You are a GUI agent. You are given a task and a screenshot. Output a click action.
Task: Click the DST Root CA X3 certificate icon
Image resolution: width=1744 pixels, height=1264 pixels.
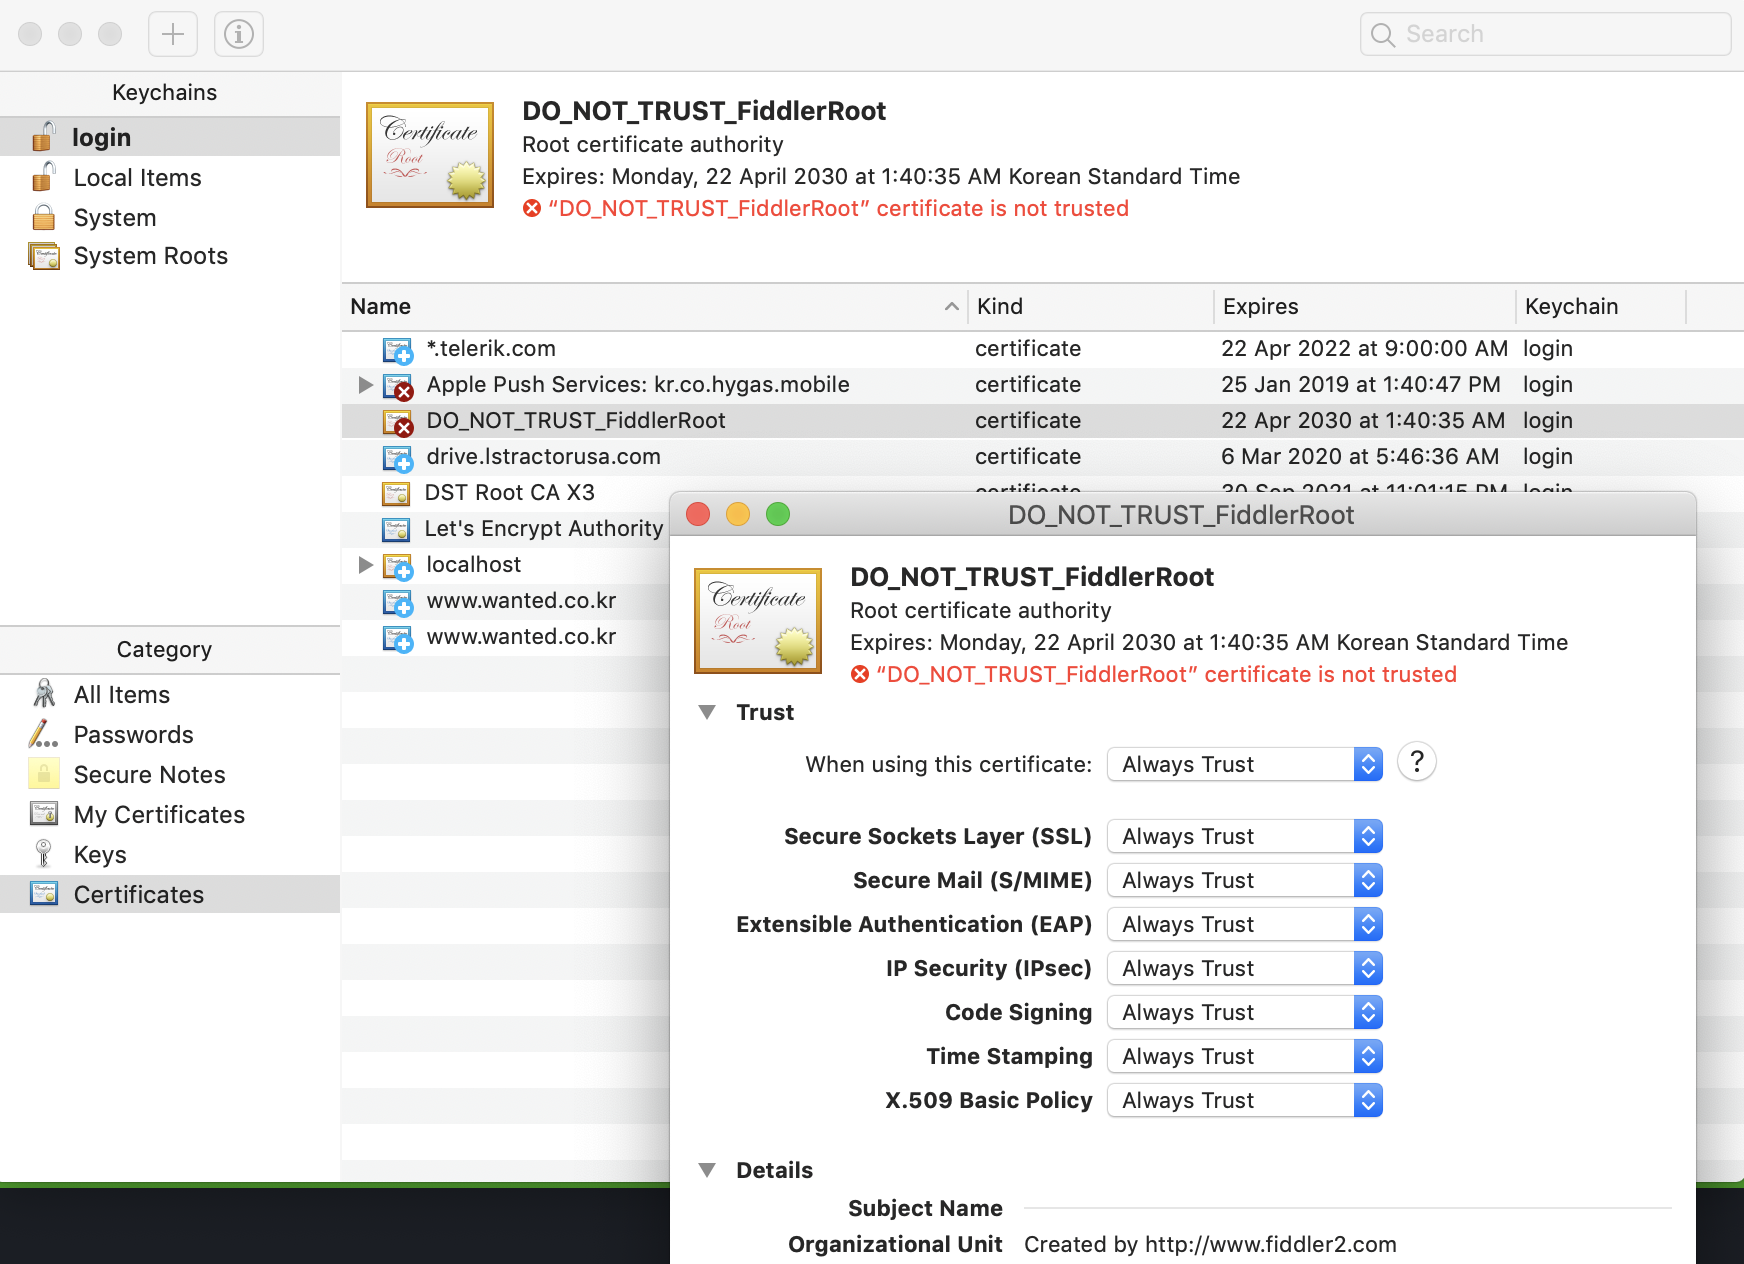pyautogui.click(x=396, y=493)
